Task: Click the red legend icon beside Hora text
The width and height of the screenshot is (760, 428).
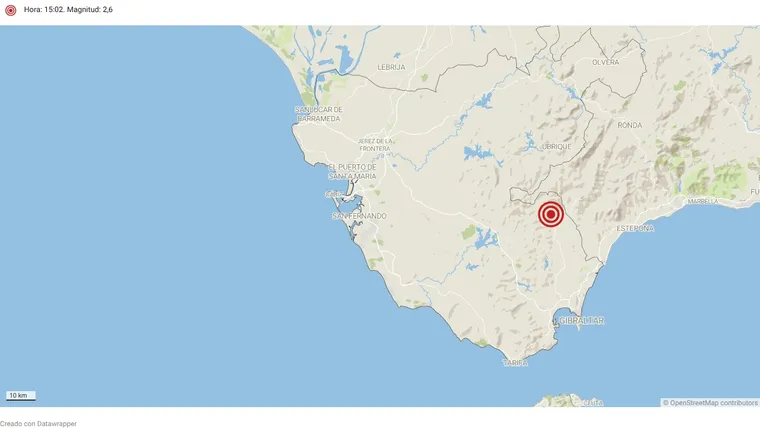Action: click(x=11, y=10)
